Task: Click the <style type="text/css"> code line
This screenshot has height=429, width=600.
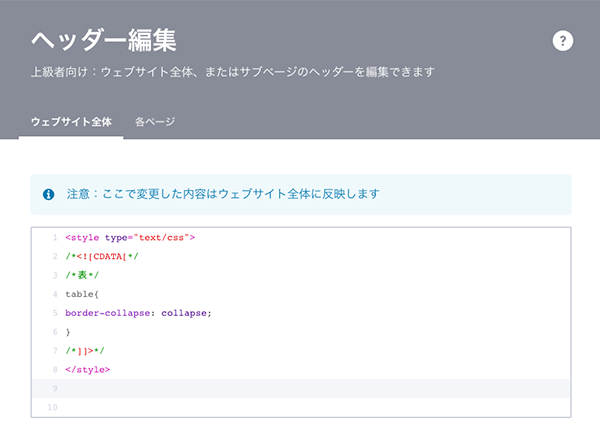Action: [x=130, y=238]
